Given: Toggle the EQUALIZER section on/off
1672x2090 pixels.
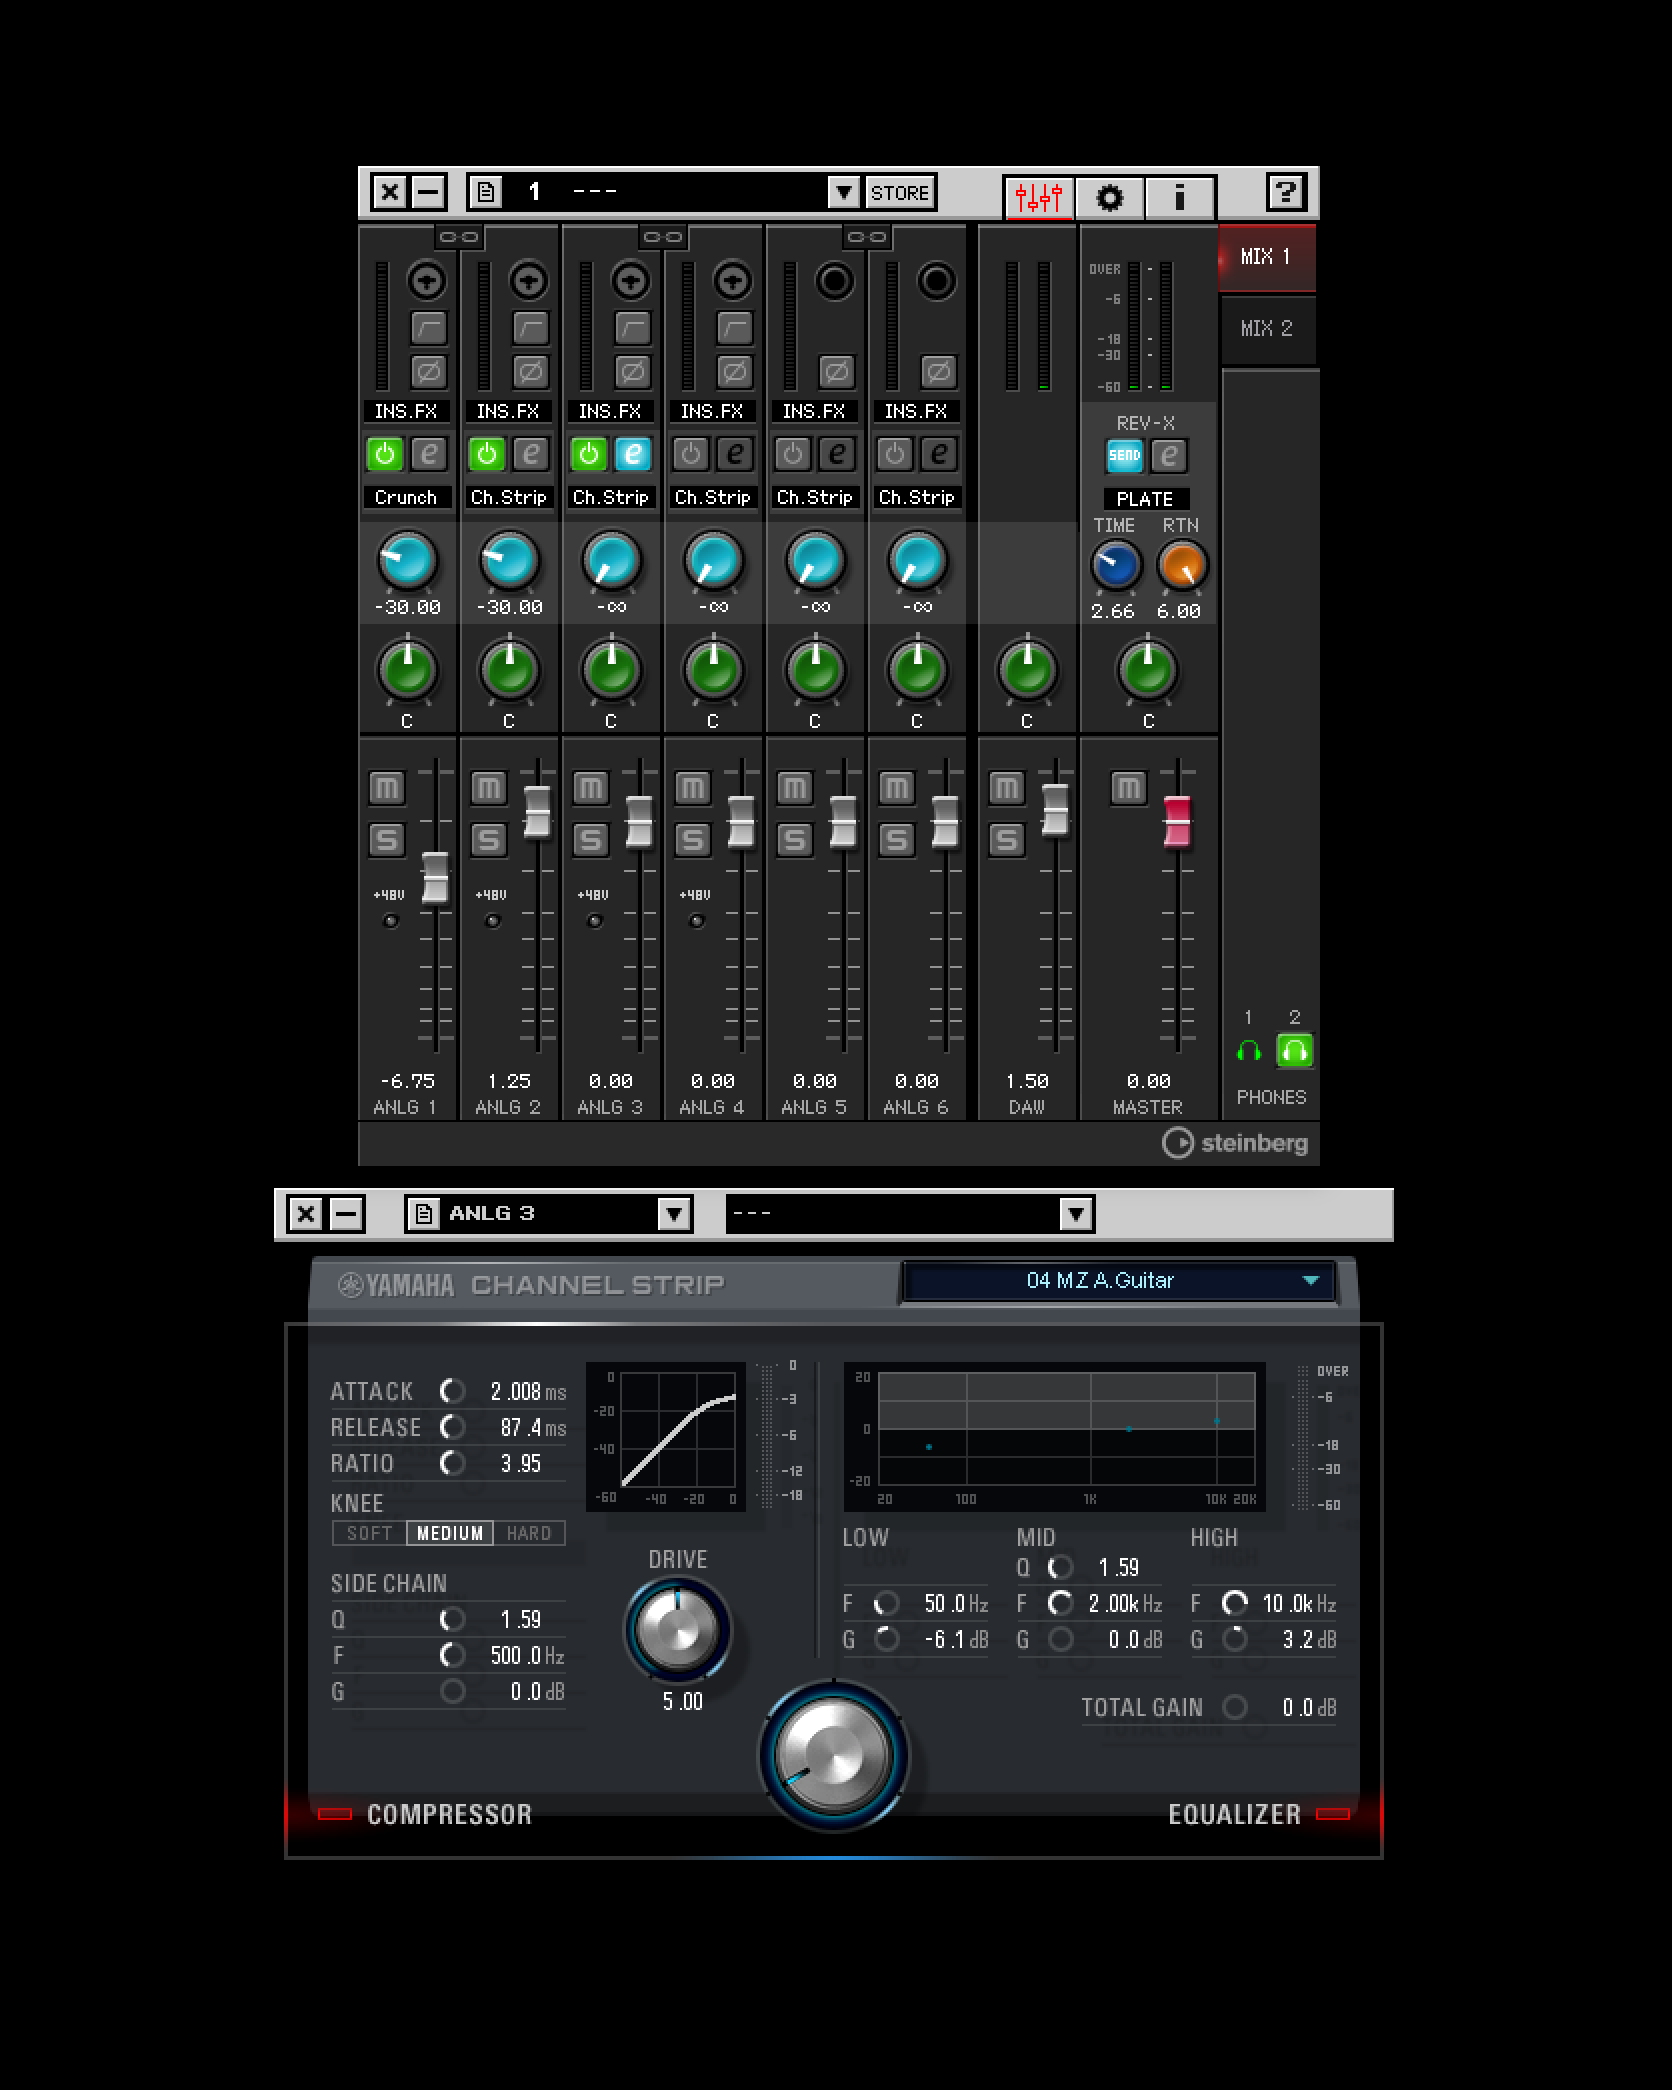Looking at the screenshot, I should 1333,1814.
